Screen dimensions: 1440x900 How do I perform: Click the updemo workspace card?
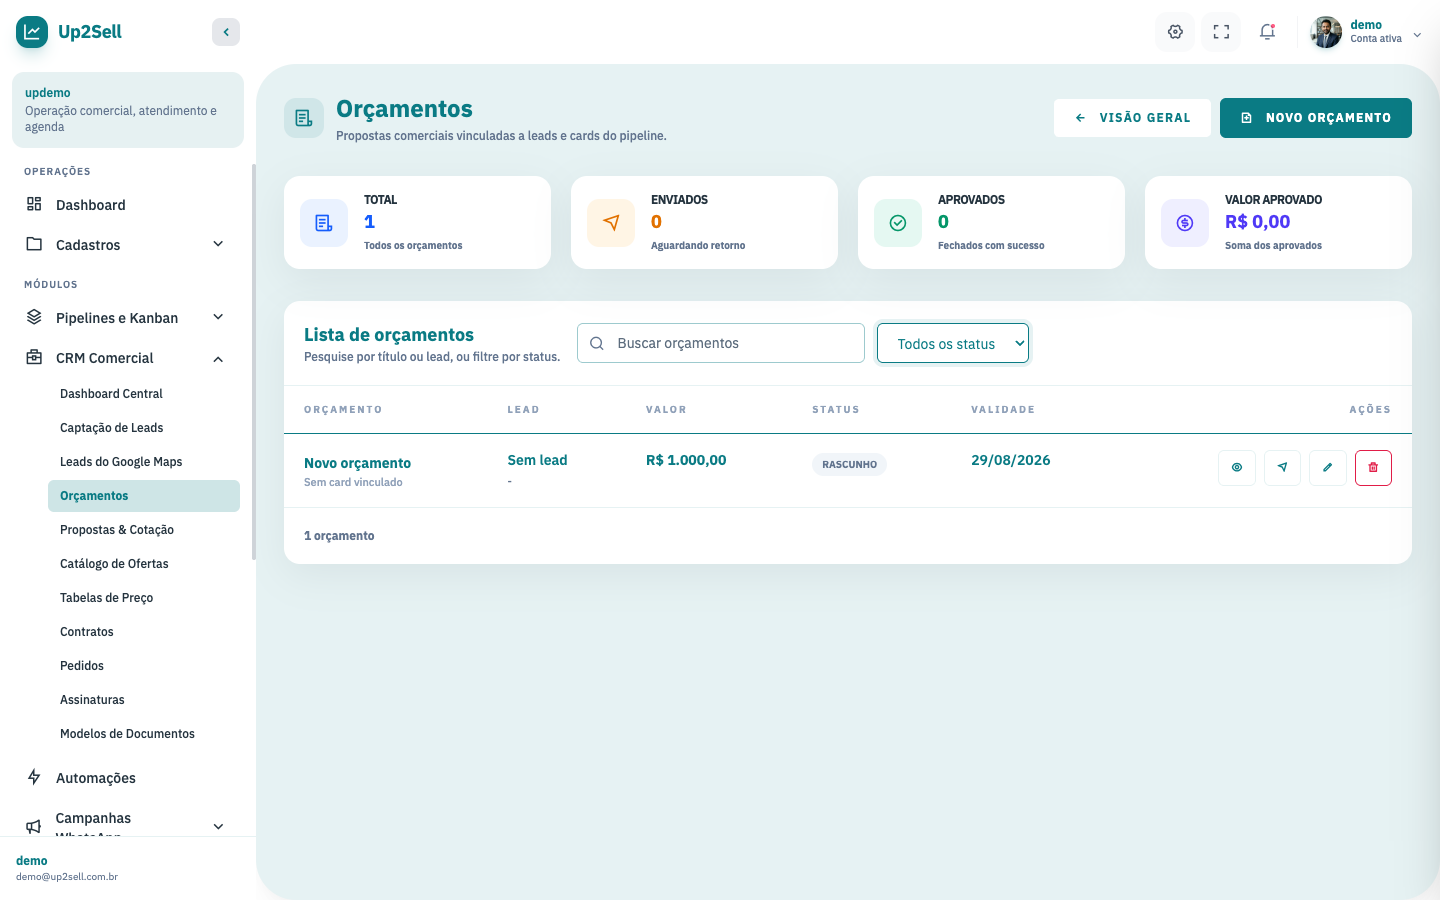(128, 110)
